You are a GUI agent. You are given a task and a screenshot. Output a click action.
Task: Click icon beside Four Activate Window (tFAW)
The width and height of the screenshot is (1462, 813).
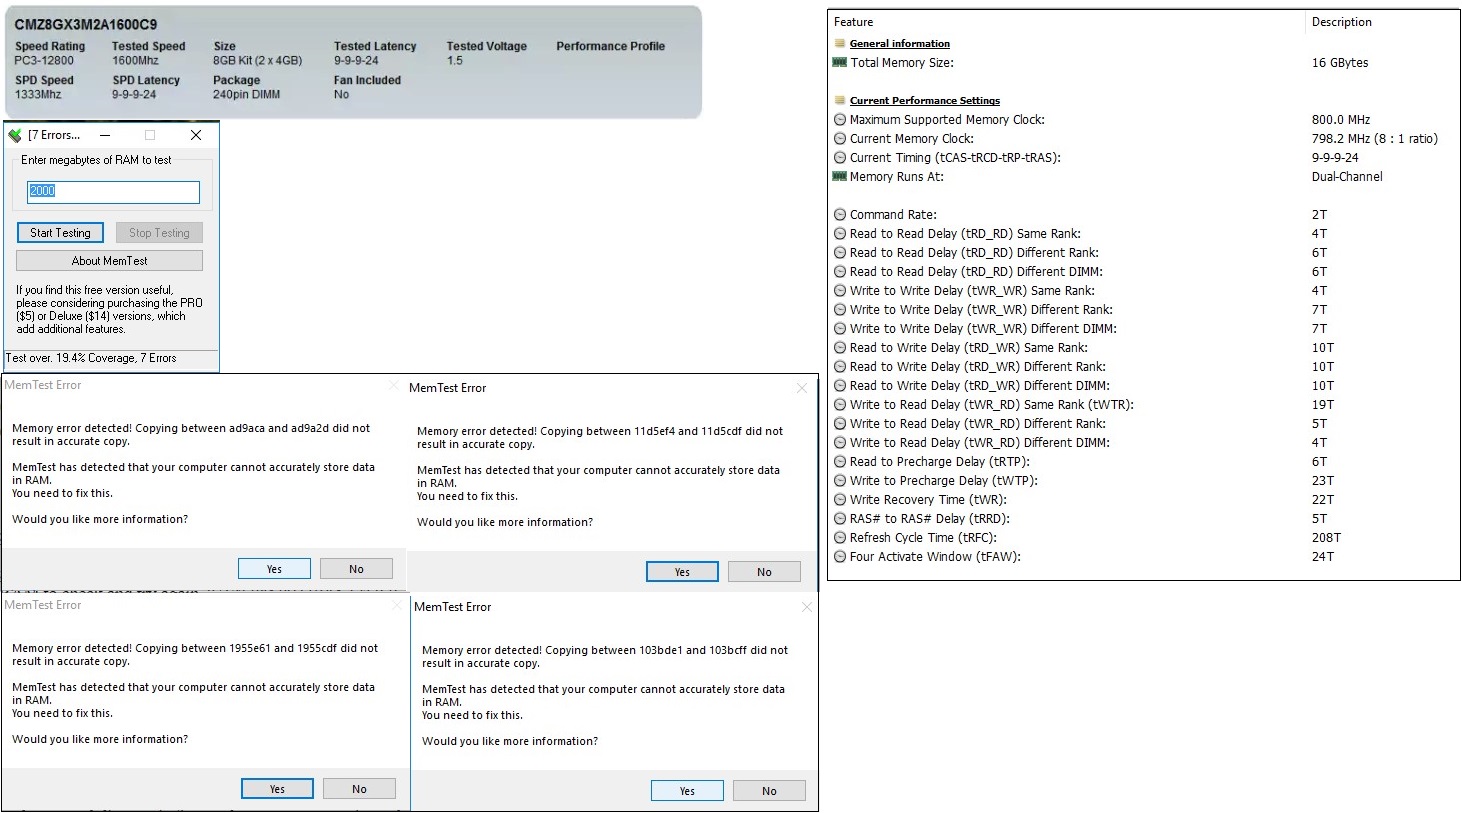pyautogui.click(x=840, y=556)
